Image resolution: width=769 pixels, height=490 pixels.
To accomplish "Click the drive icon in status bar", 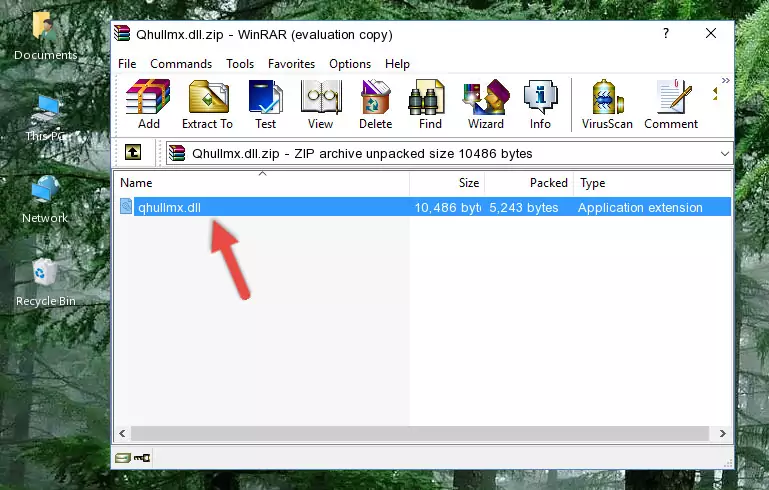I will (x=123, y=458).
